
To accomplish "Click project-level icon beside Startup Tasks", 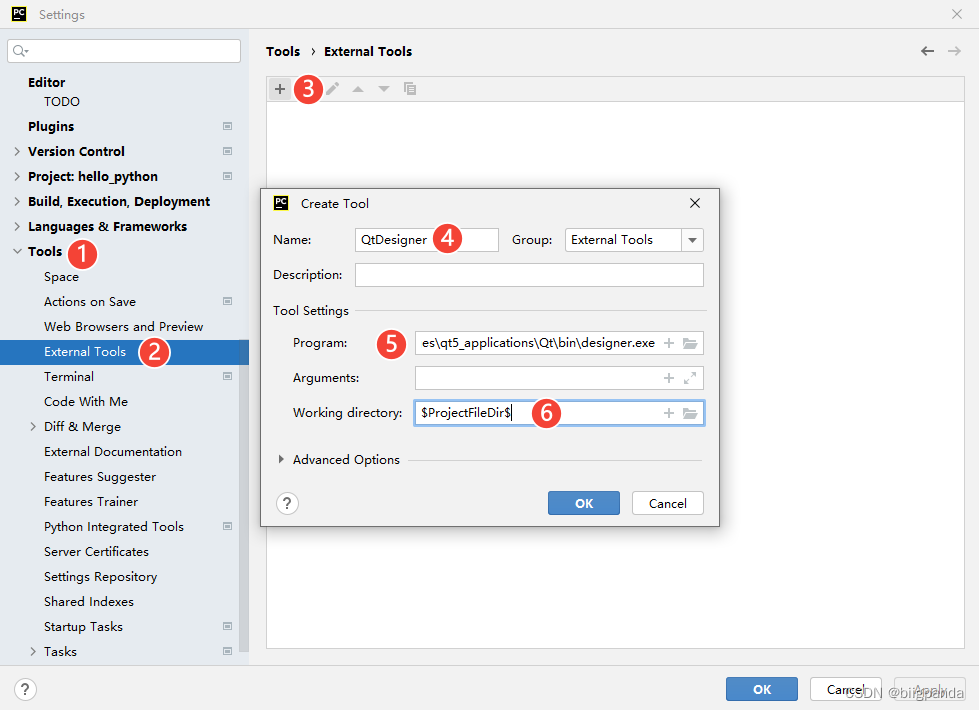I will pos(227,626).
